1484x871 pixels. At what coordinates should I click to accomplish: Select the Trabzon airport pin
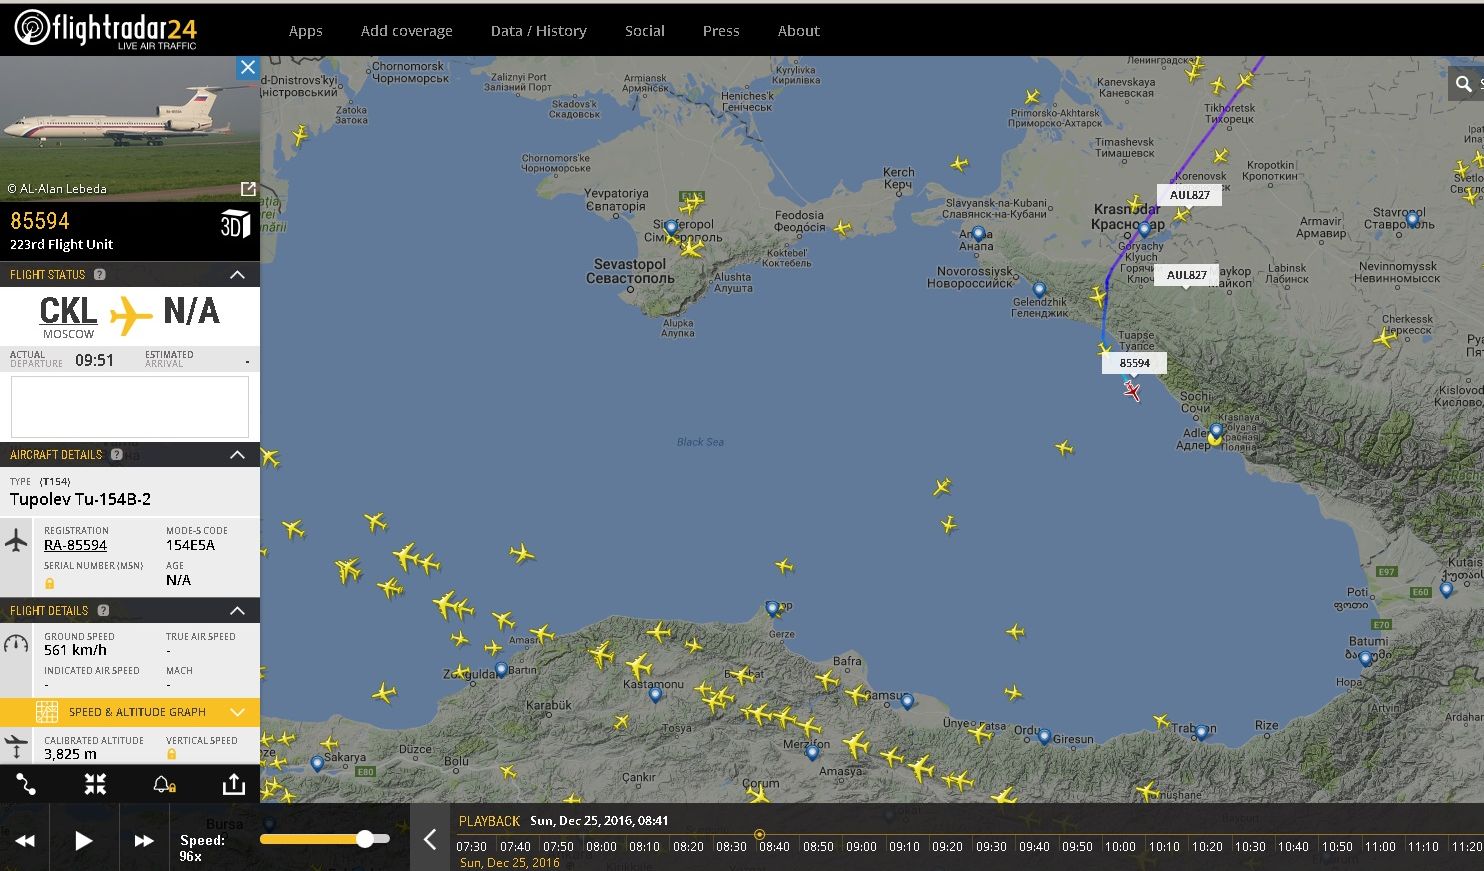coord(1201,732)
